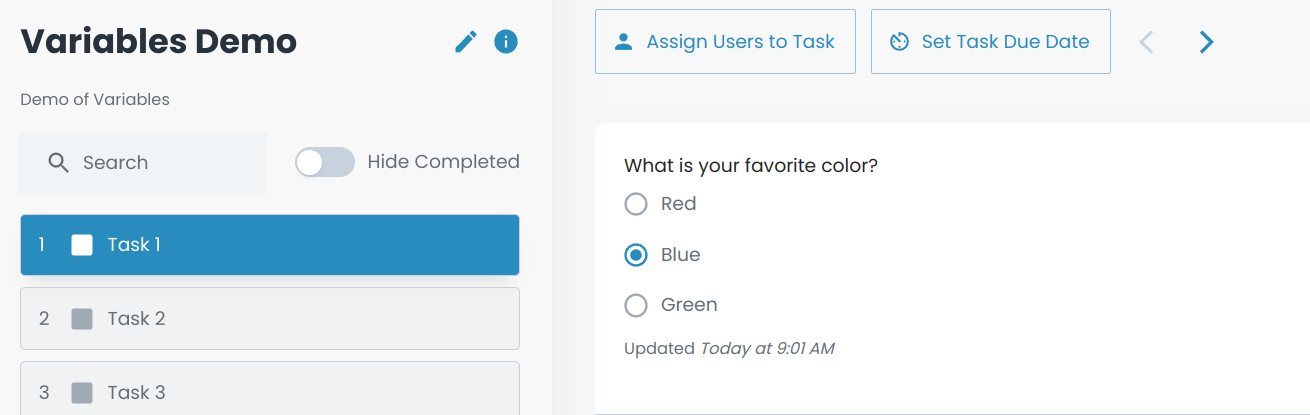Select the Red radio option
The height and width of the screenshot is (415, 1310).
(x=636, y=204)
